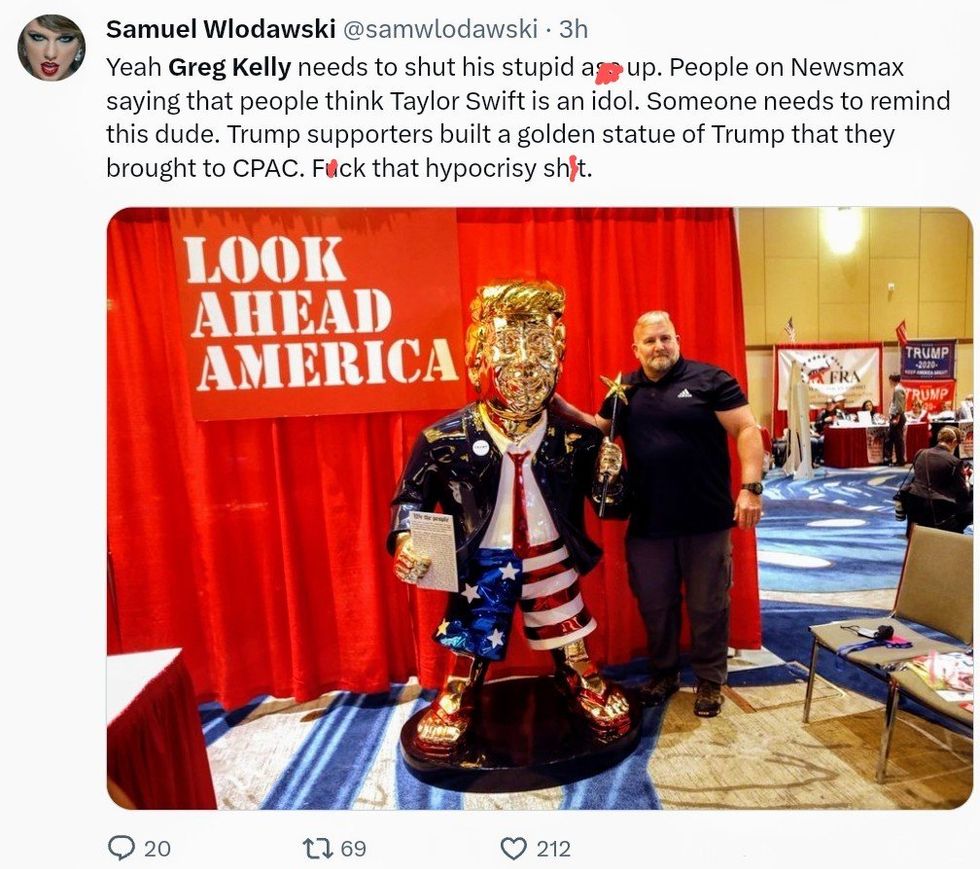Open Samuel Wlodawski's profile avatar
This screenshot has width=980, height=869.
(x=51, y=48)
